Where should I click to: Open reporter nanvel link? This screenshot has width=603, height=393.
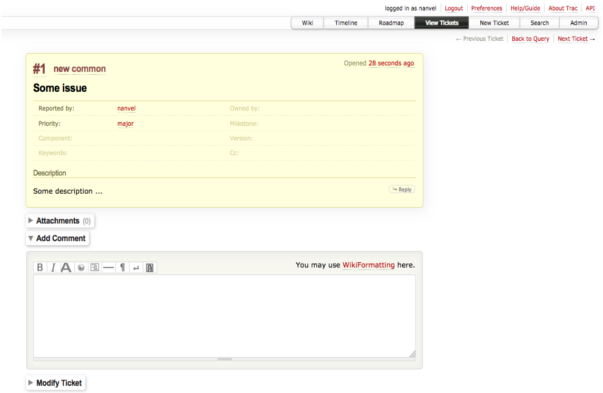[x=127, y=108]
